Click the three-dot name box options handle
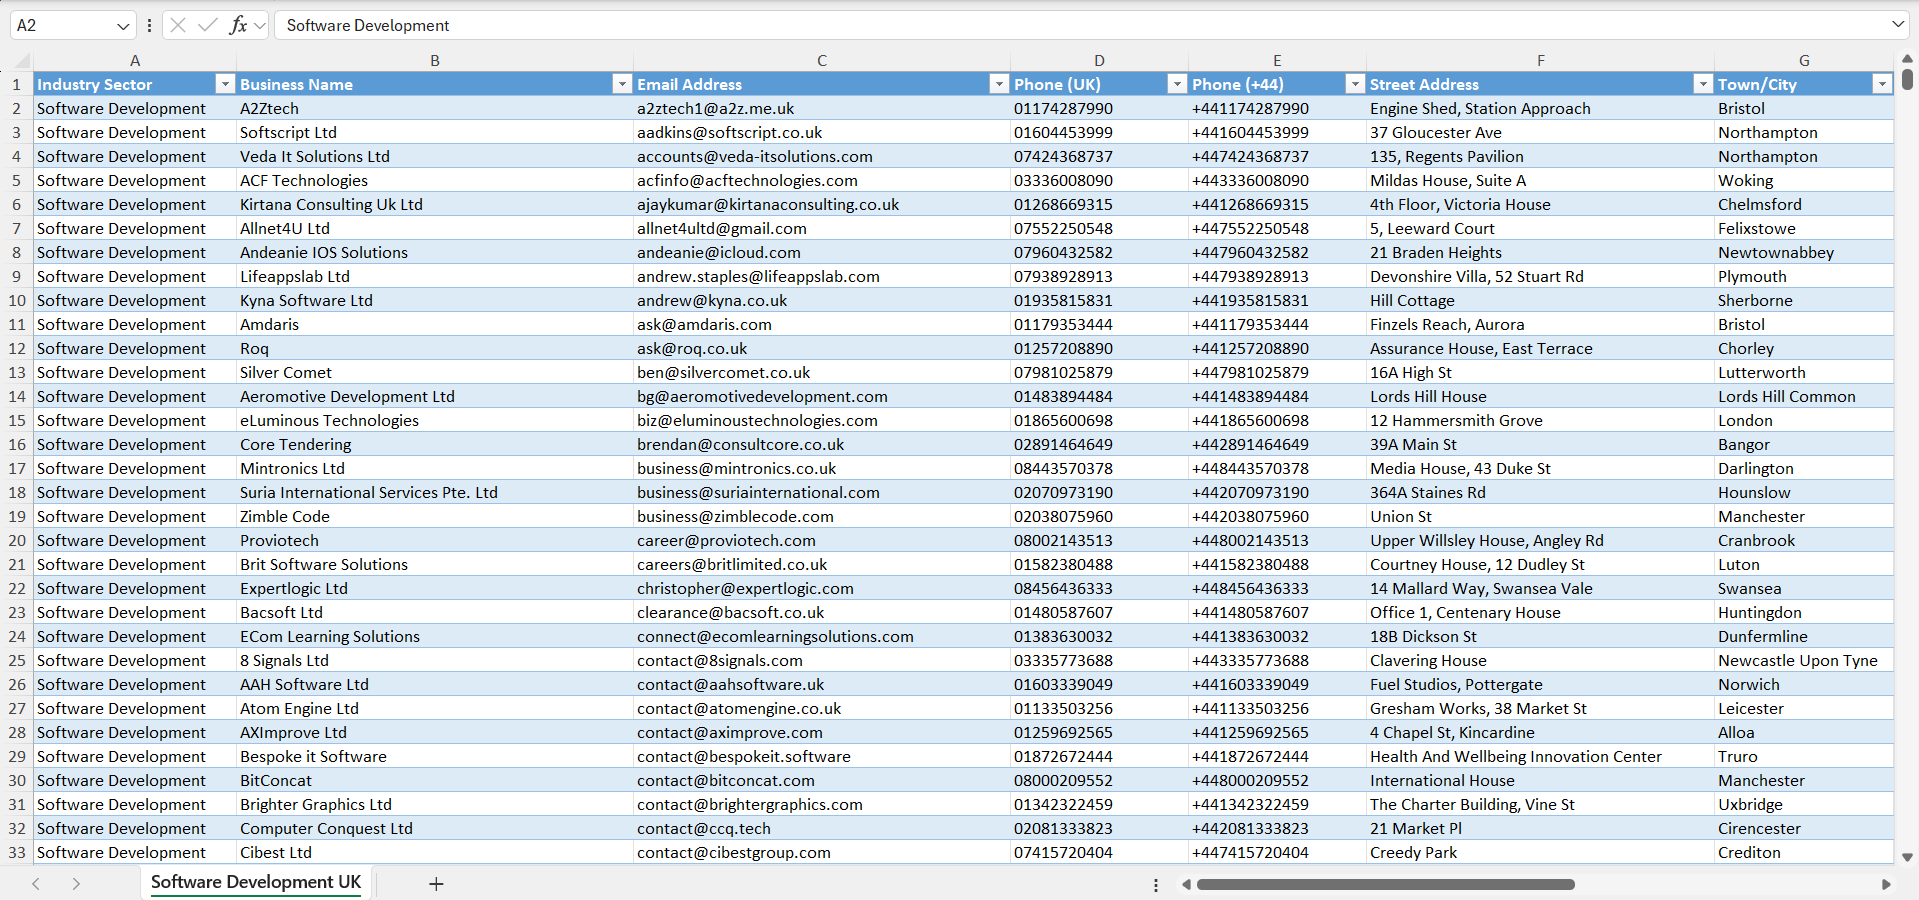Image resolution: width=1919 pixels, height=900 pixels. tap(149, 25)
